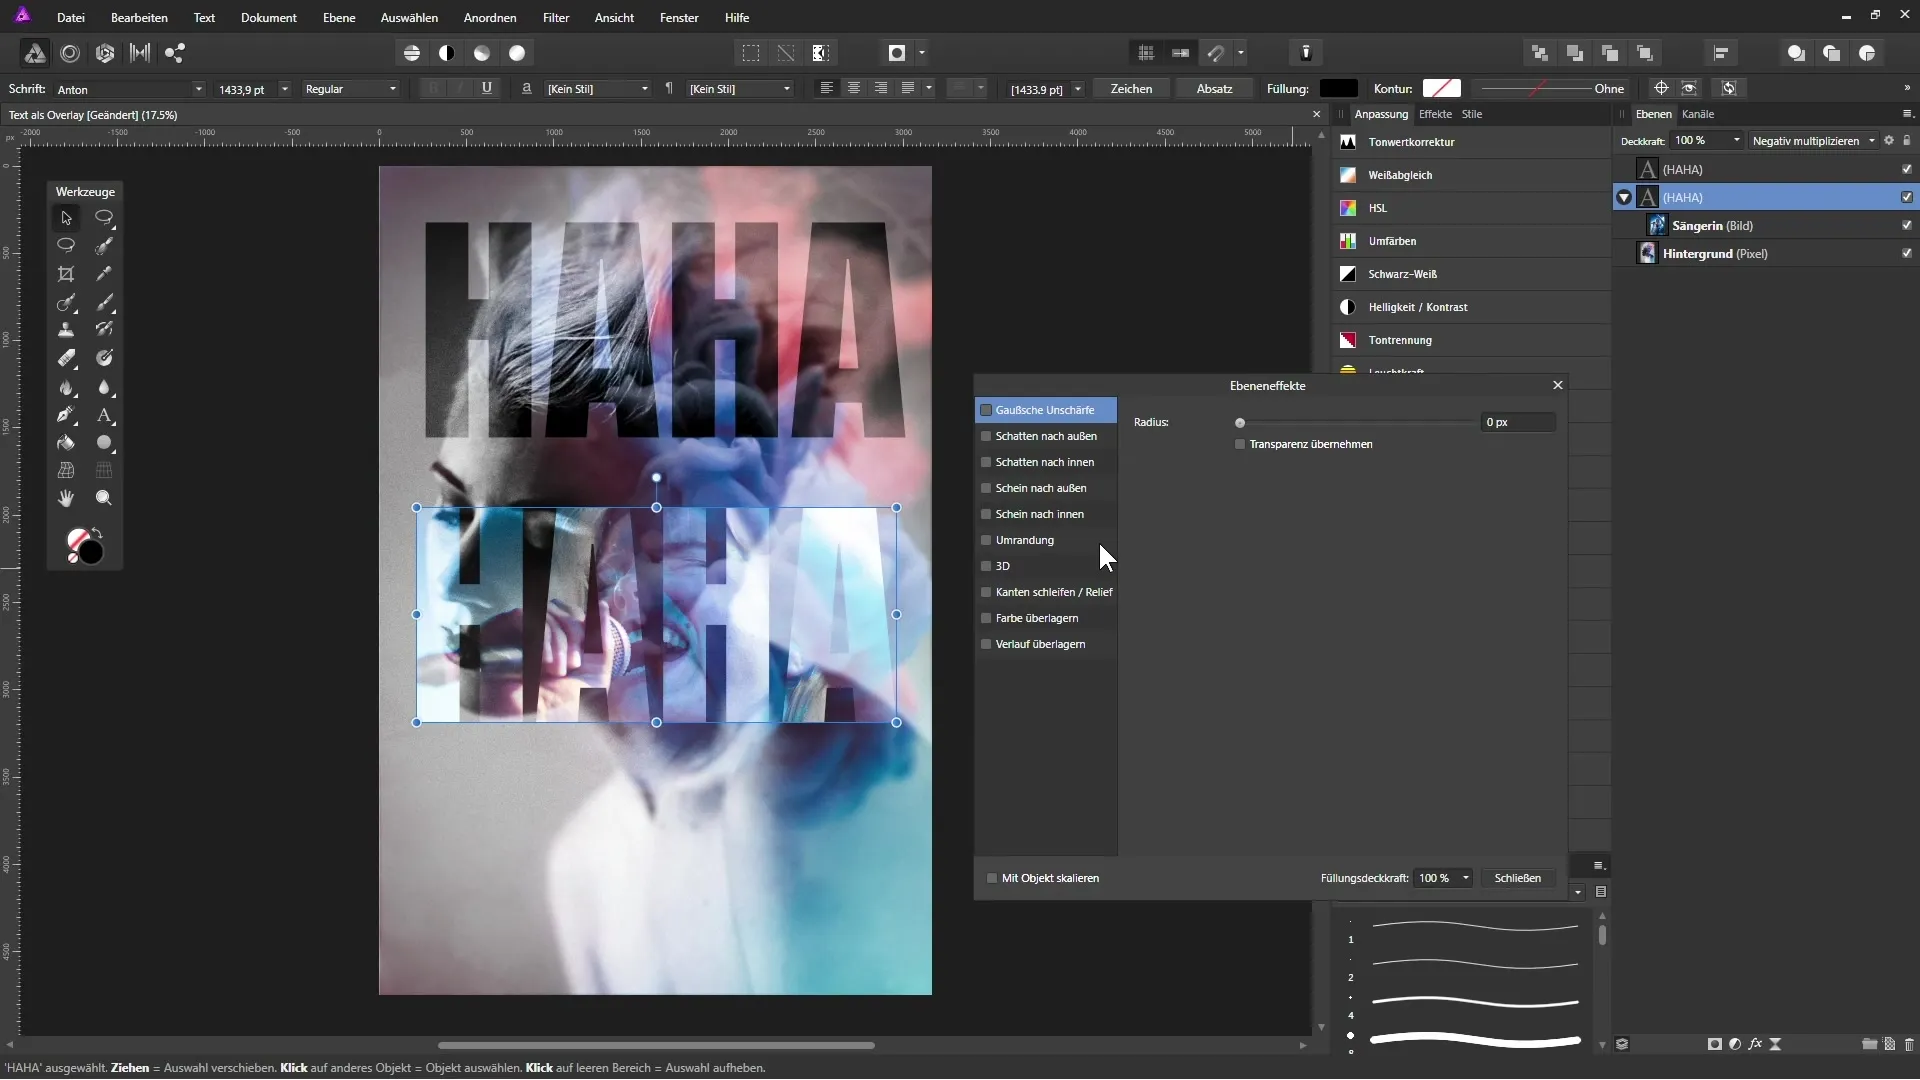1920x1080 pixels.
Task: Open the font size dropdown
Action: coord(285,89)
